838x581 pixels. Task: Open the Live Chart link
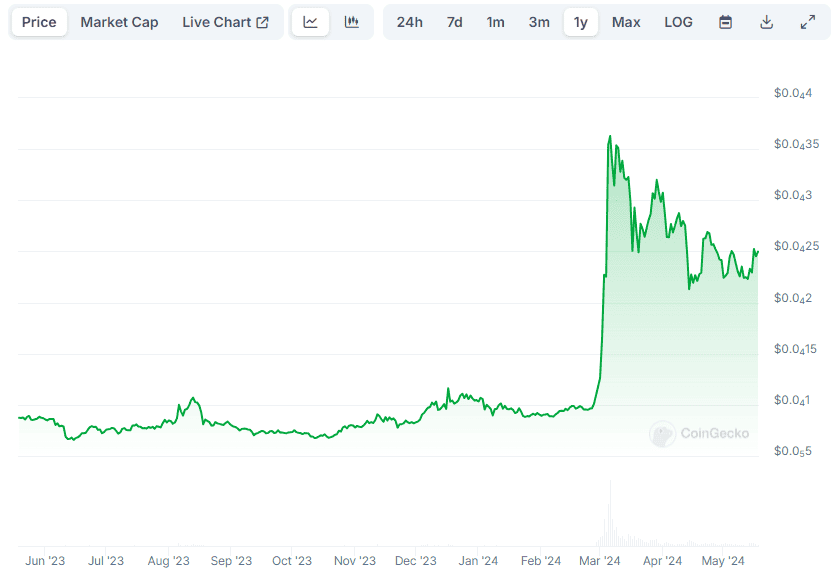coord(225,22)
